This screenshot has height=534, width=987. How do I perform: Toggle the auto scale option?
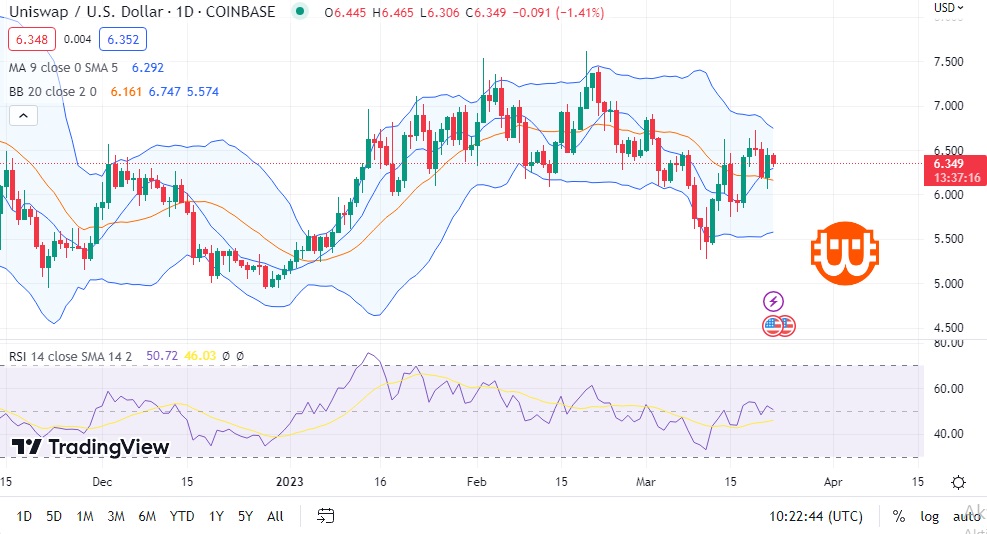pyautogui.click(x=966, y=516)
